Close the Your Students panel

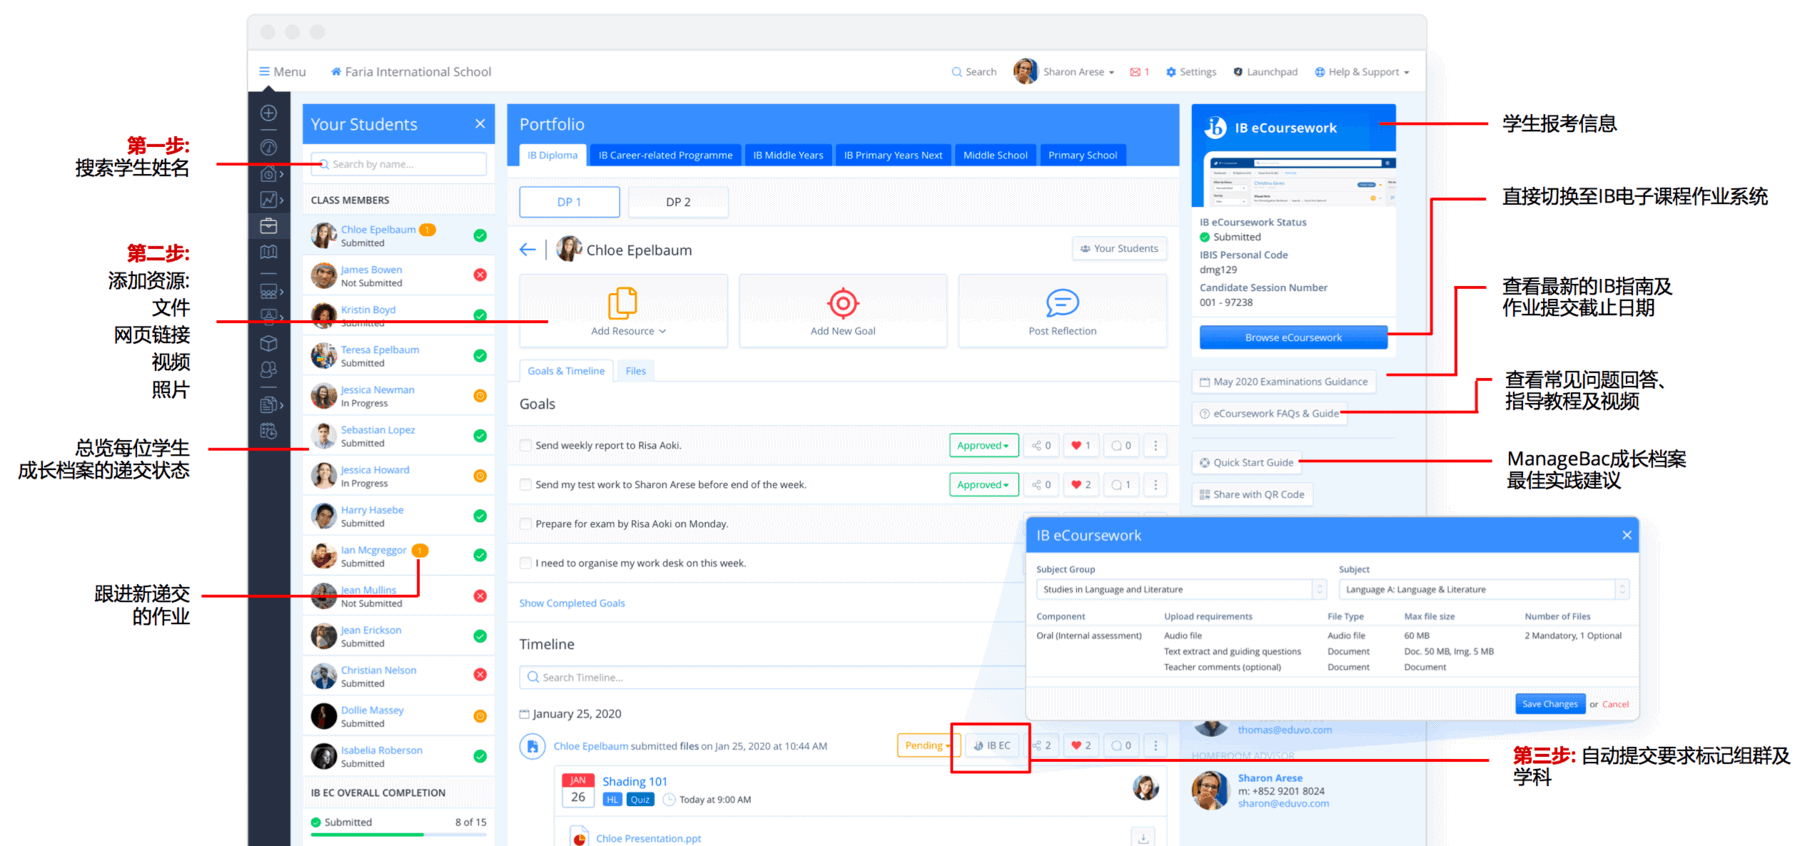480,124
